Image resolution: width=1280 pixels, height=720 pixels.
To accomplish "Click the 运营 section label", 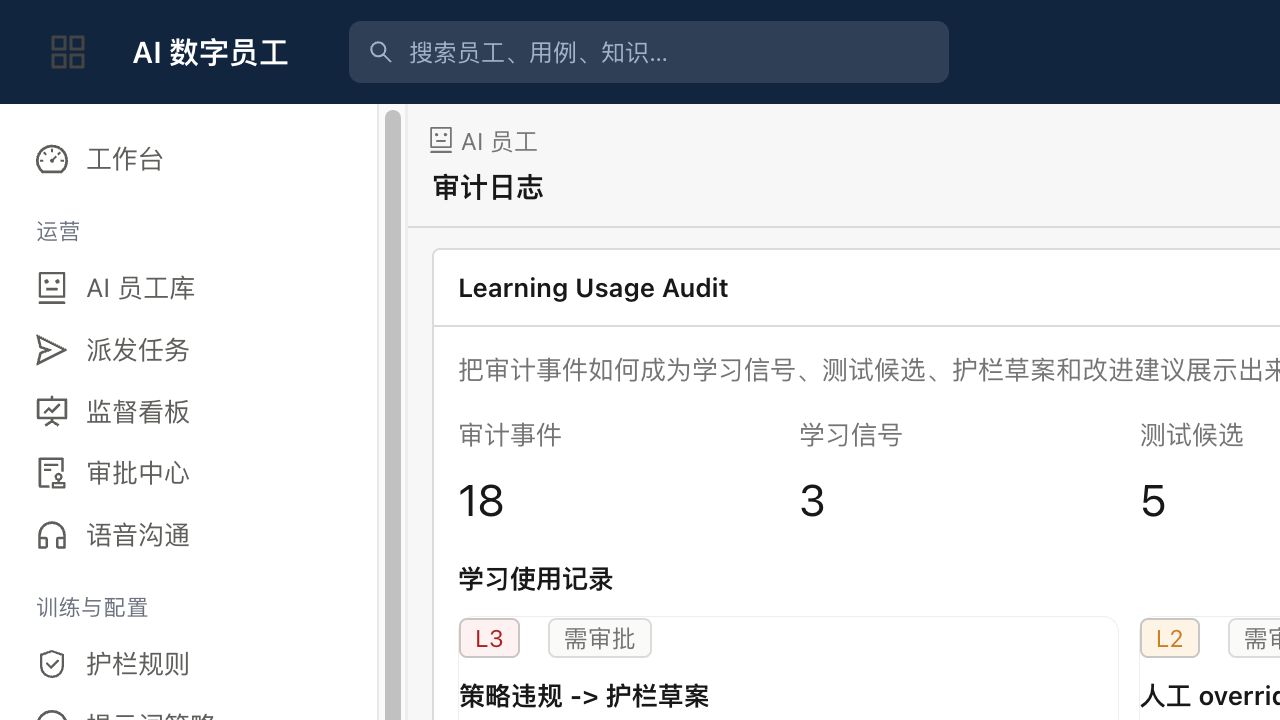I will (x=58, y=232).
